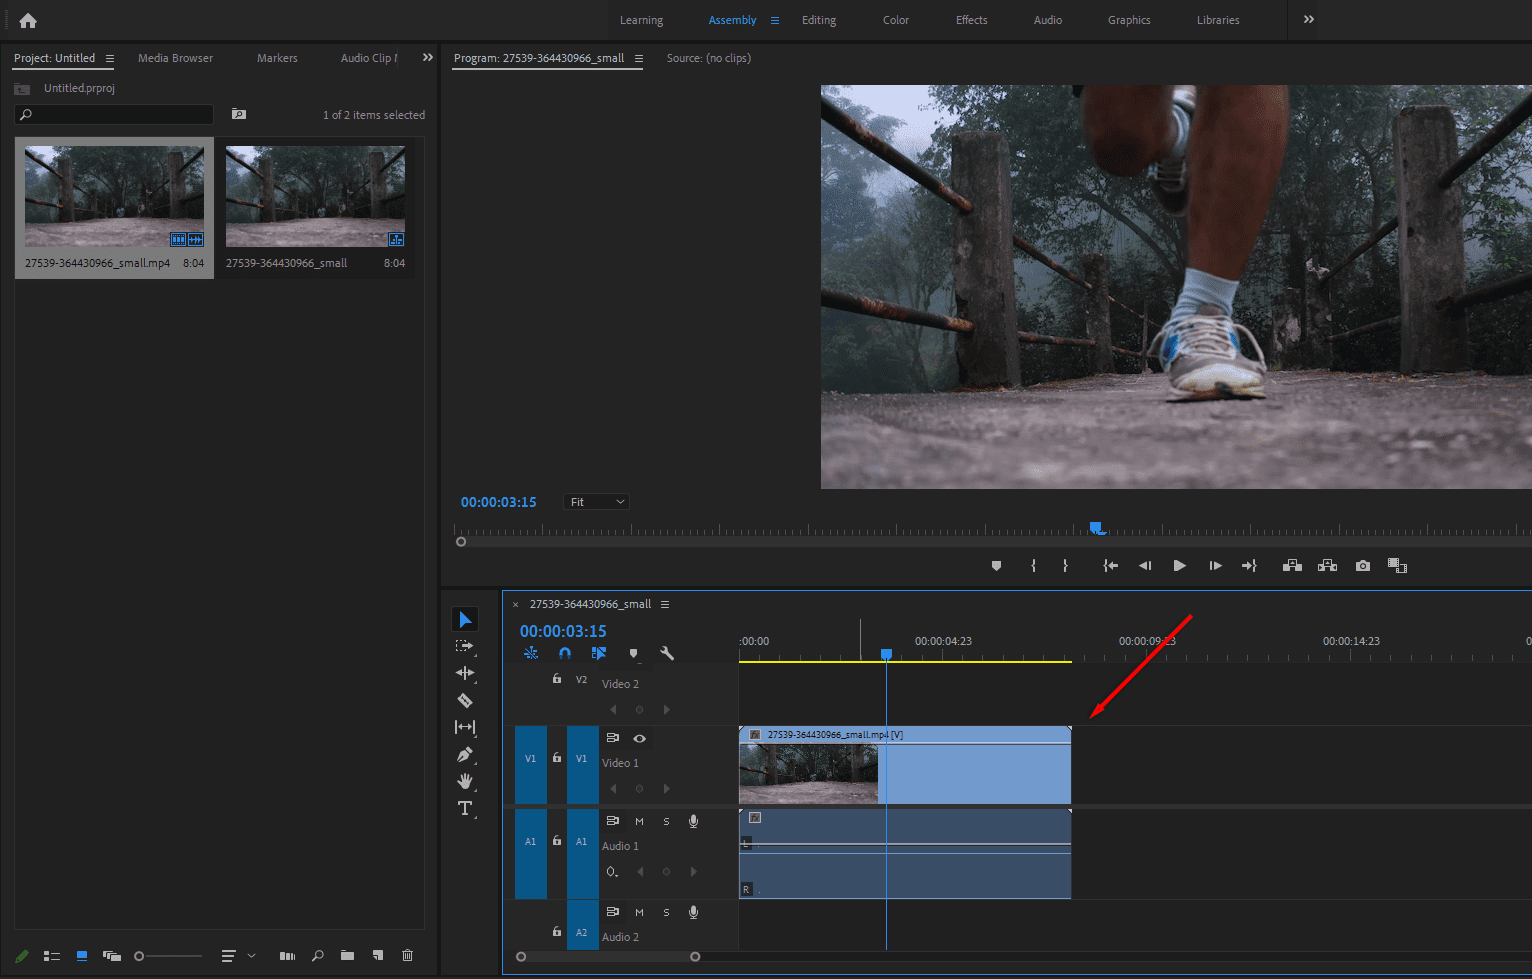Select the Selection tool

click(x=464, y=618)
